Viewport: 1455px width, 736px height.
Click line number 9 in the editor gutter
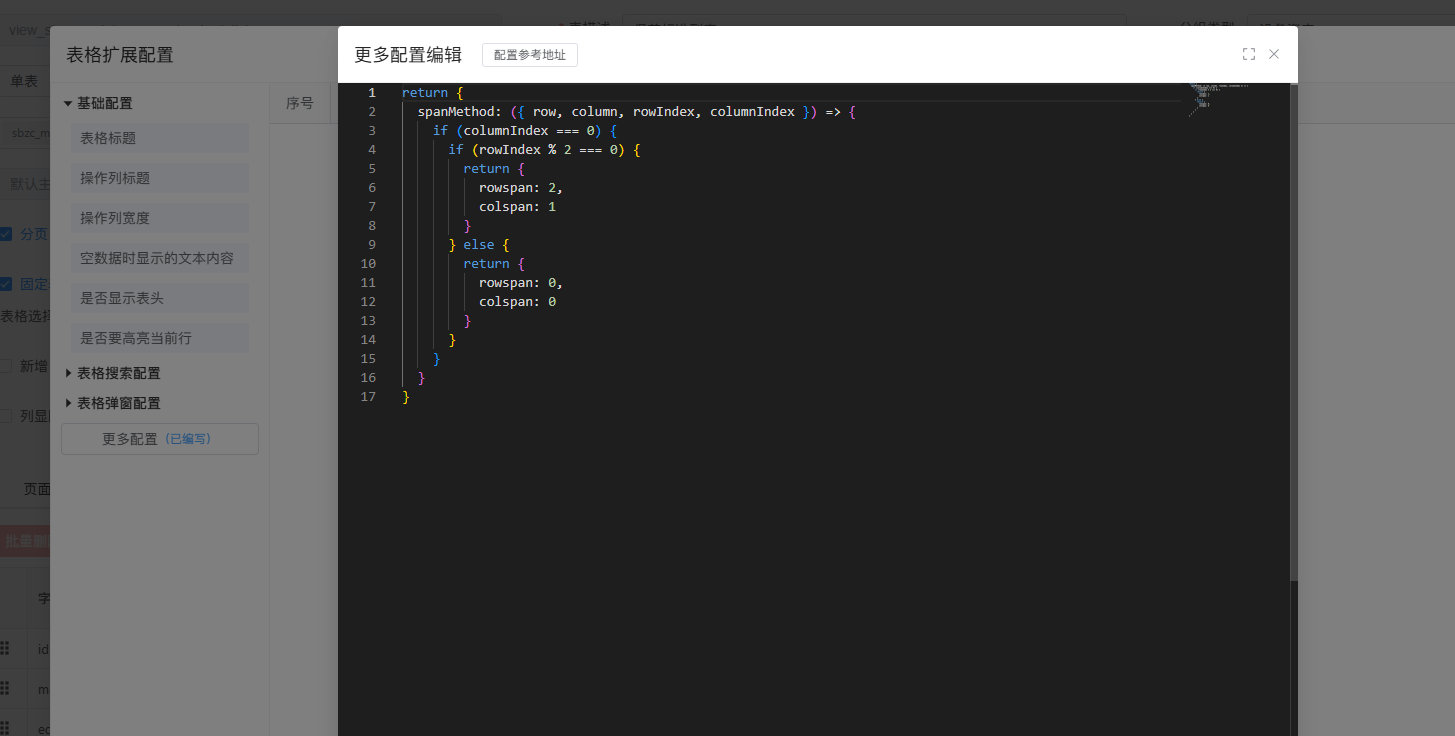click(371, 245)
